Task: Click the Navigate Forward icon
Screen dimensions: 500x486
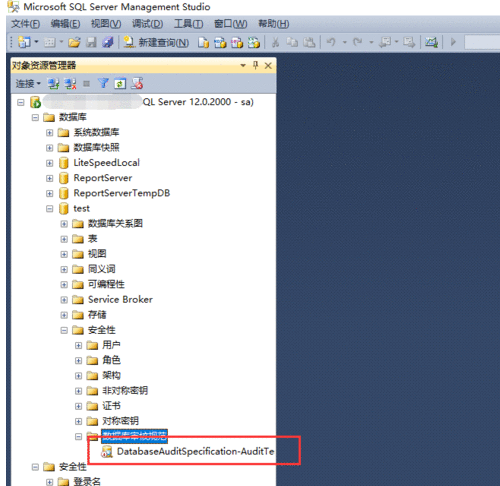Action: [x=409, y=42]
